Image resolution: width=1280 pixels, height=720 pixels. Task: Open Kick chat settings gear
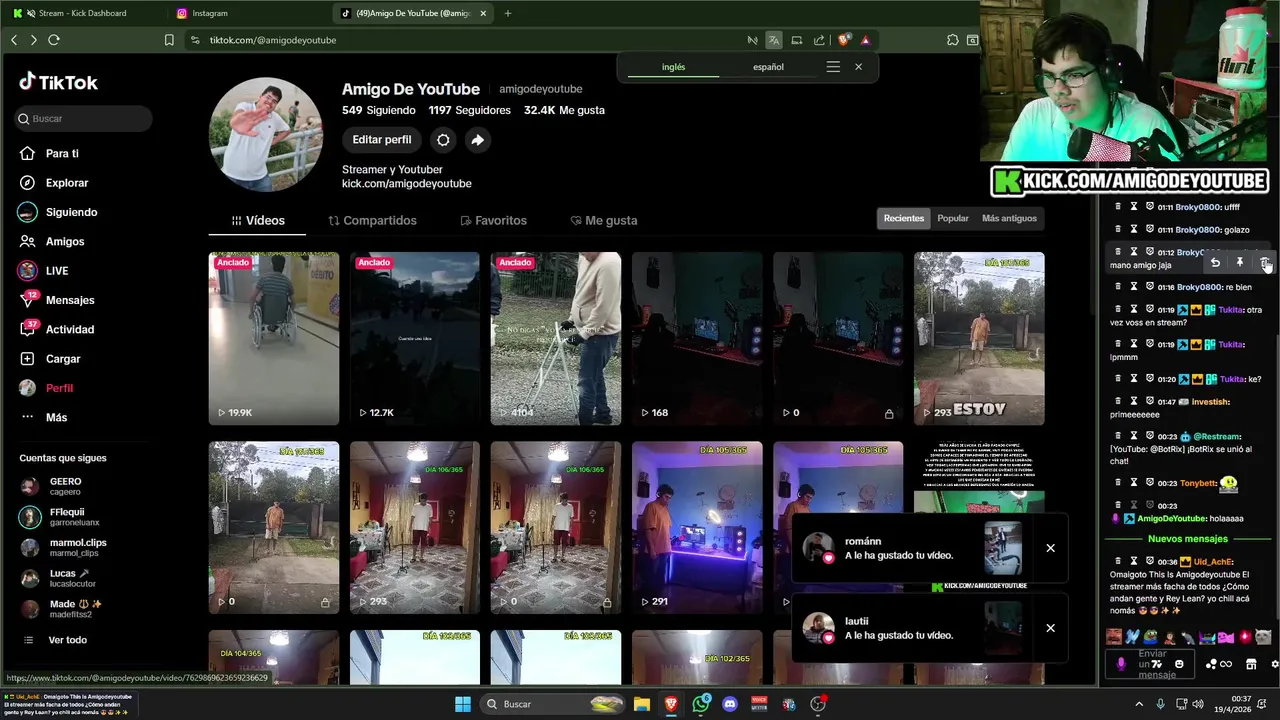coord(1274,664)
